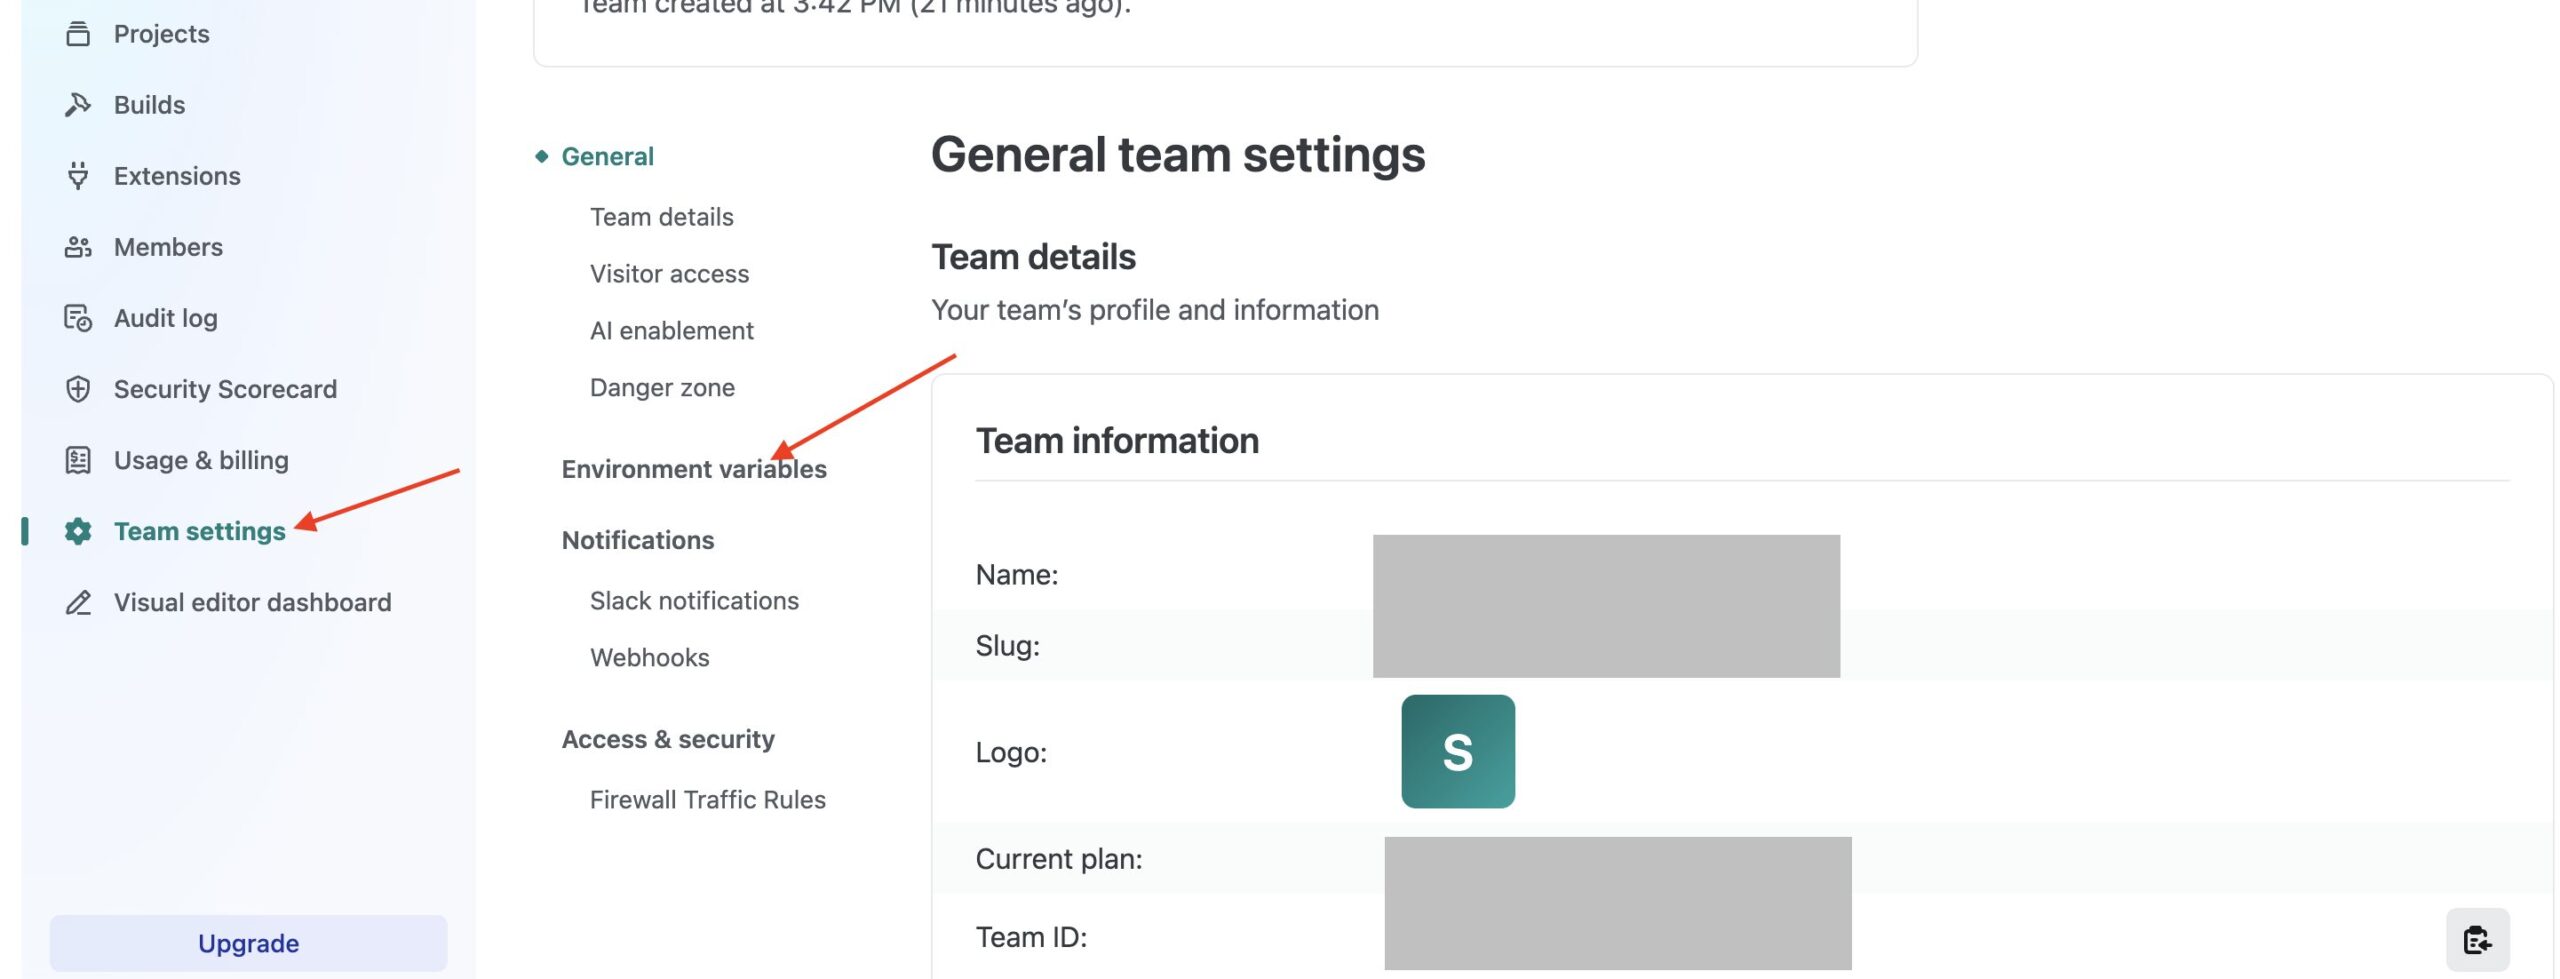This screenshot has height=979, width=2560.
Task: Open the Environment variables section
Action: click(693, 469)
